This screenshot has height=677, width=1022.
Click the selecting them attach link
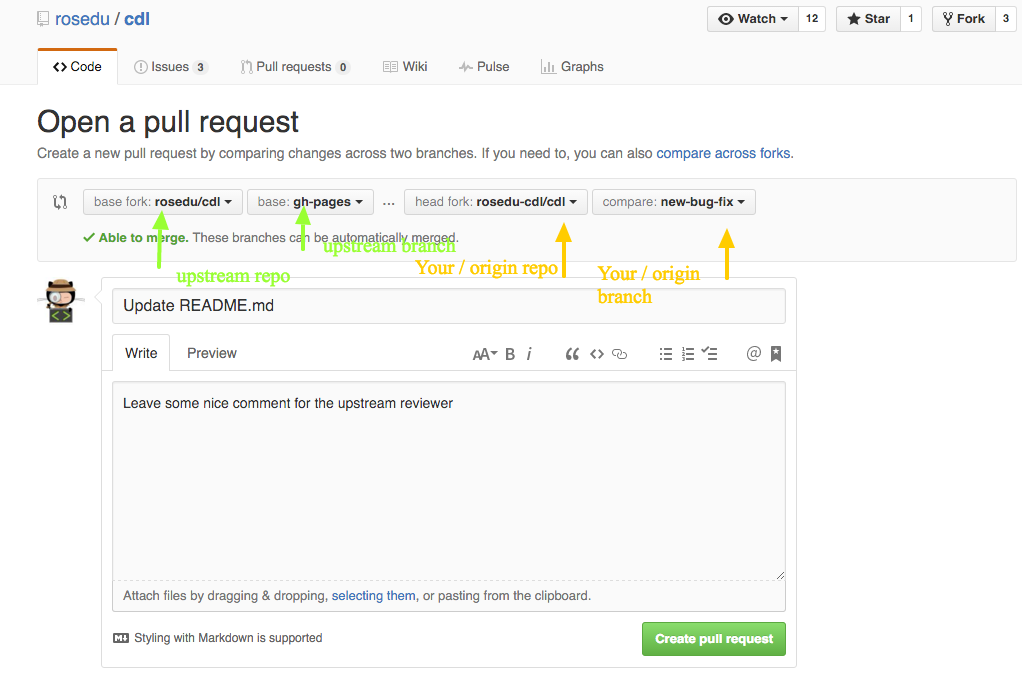tap(373, 596)
